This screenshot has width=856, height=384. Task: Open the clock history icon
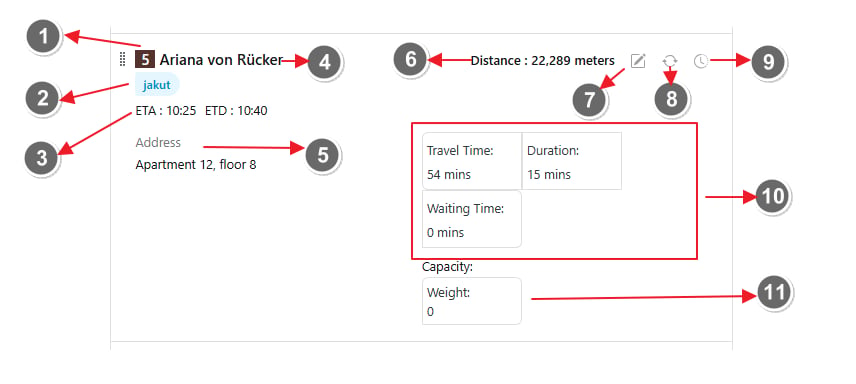(701, 61)
